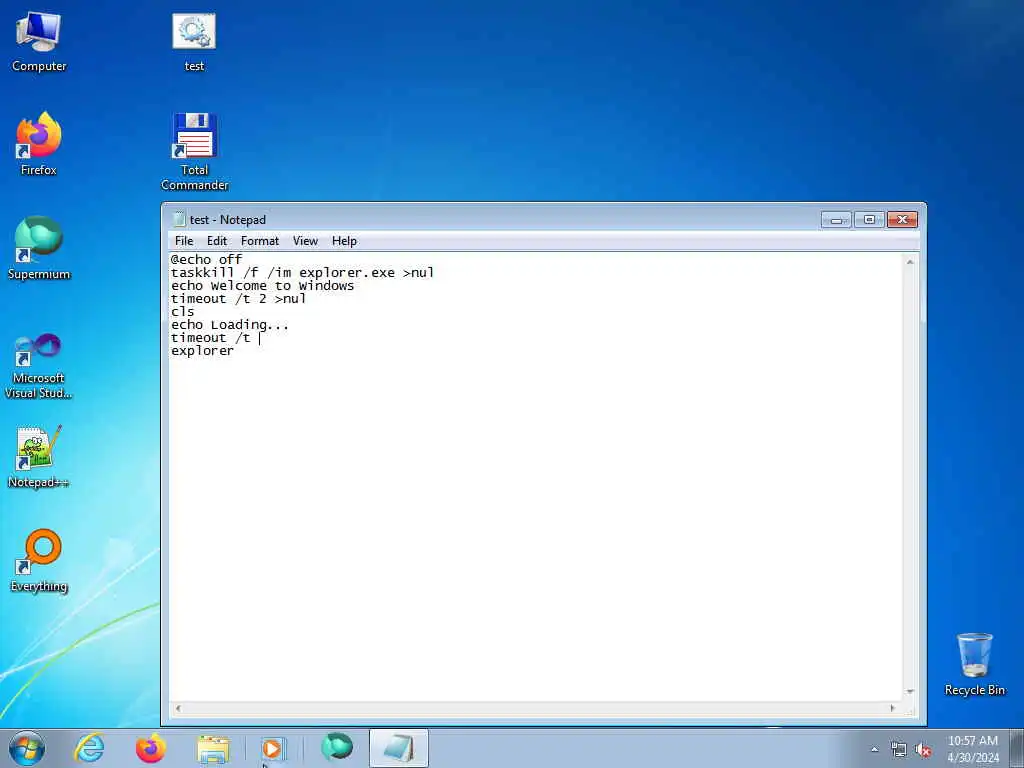
Task: Maximize the Notepad window
Action: (869, 219)
